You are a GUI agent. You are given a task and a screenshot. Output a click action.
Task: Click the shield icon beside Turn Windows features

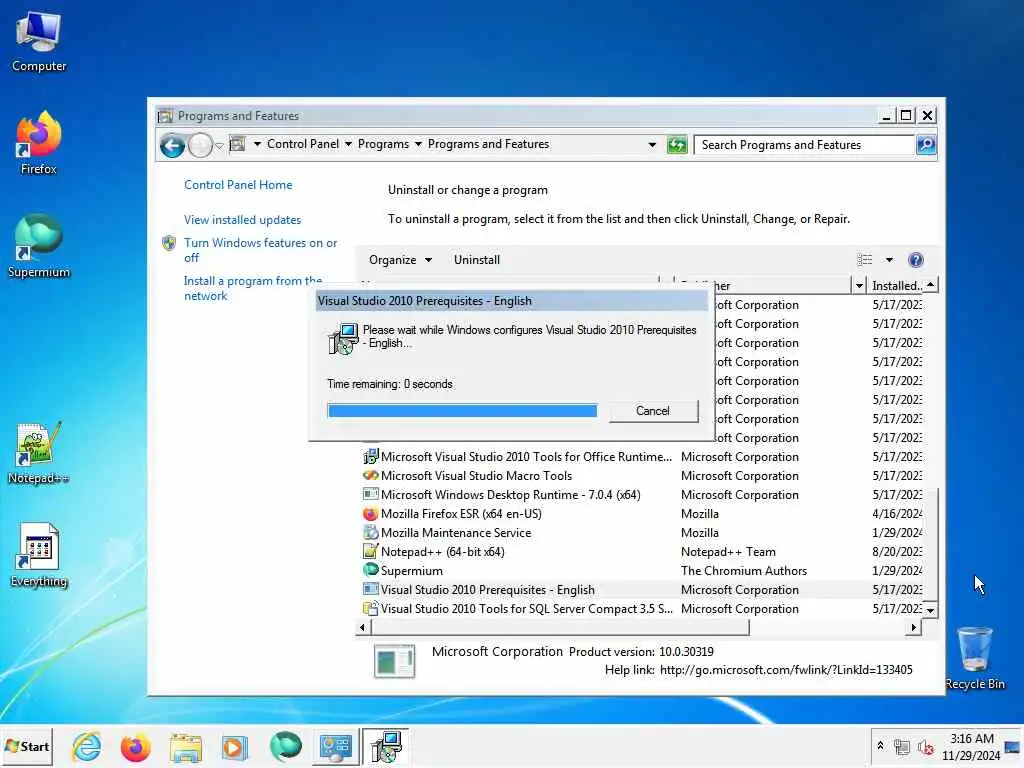click(169, 244)
